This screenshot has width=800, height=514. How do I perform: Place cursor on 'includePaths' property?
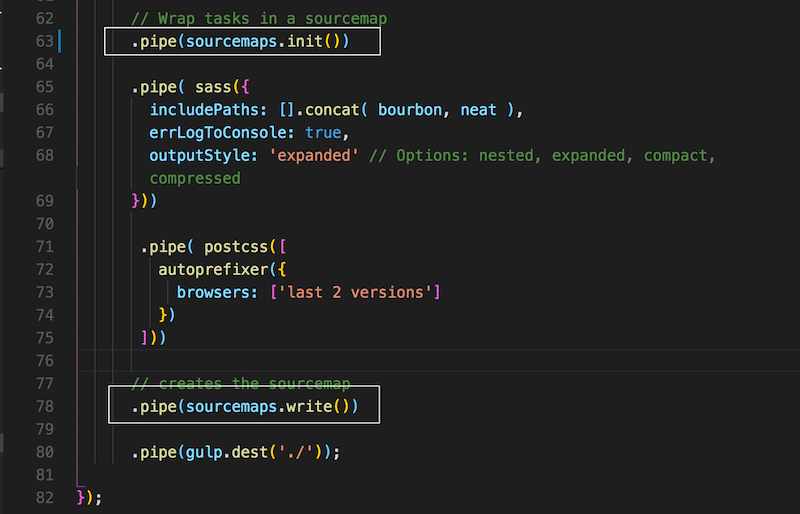click(204, 110)
